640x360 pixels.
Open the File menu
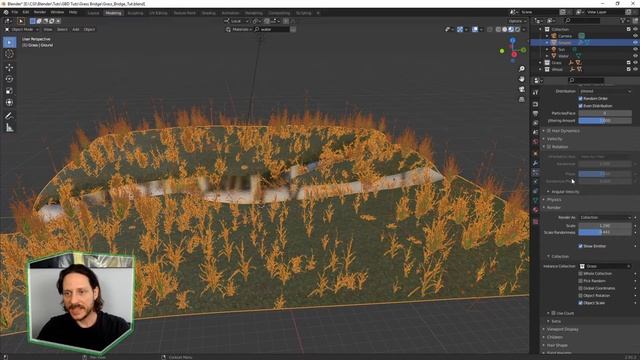pyautogui.click(x=15, y=12)
